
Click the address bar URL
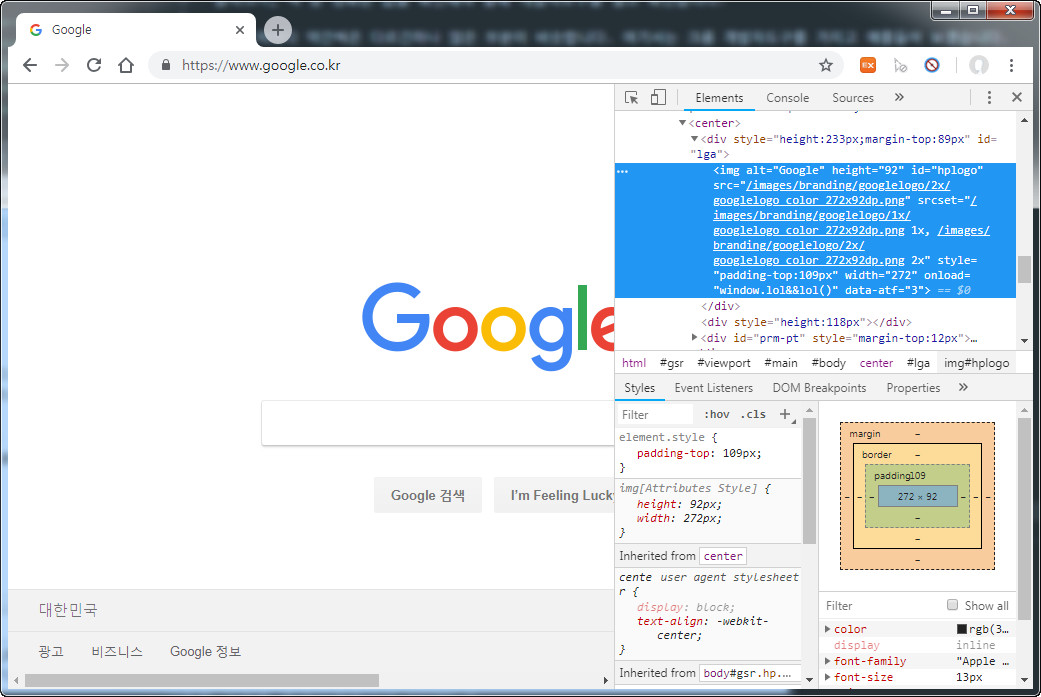coord(261,65)
